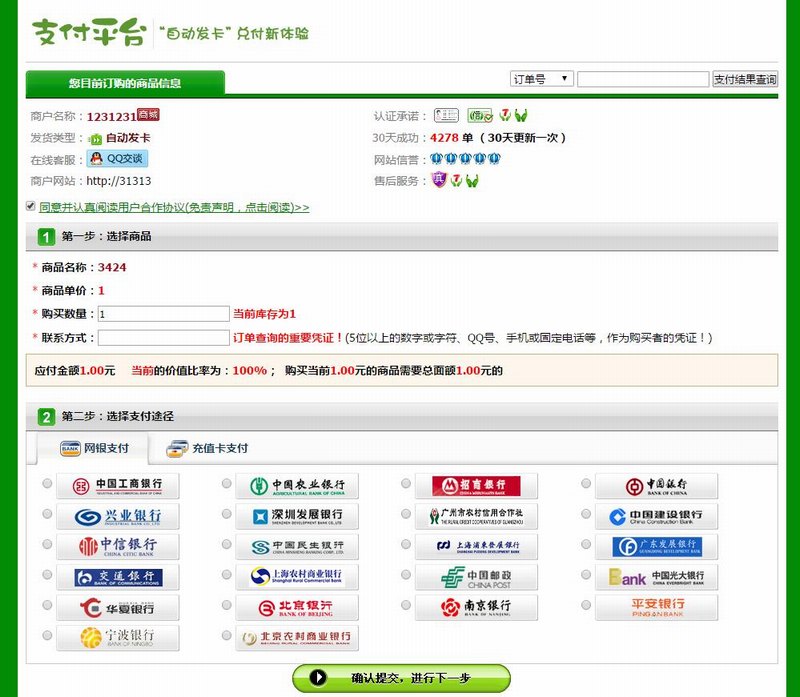Click the 支付平台 site logo
This screenshot has width=800, height=697.
click(89, 32)
